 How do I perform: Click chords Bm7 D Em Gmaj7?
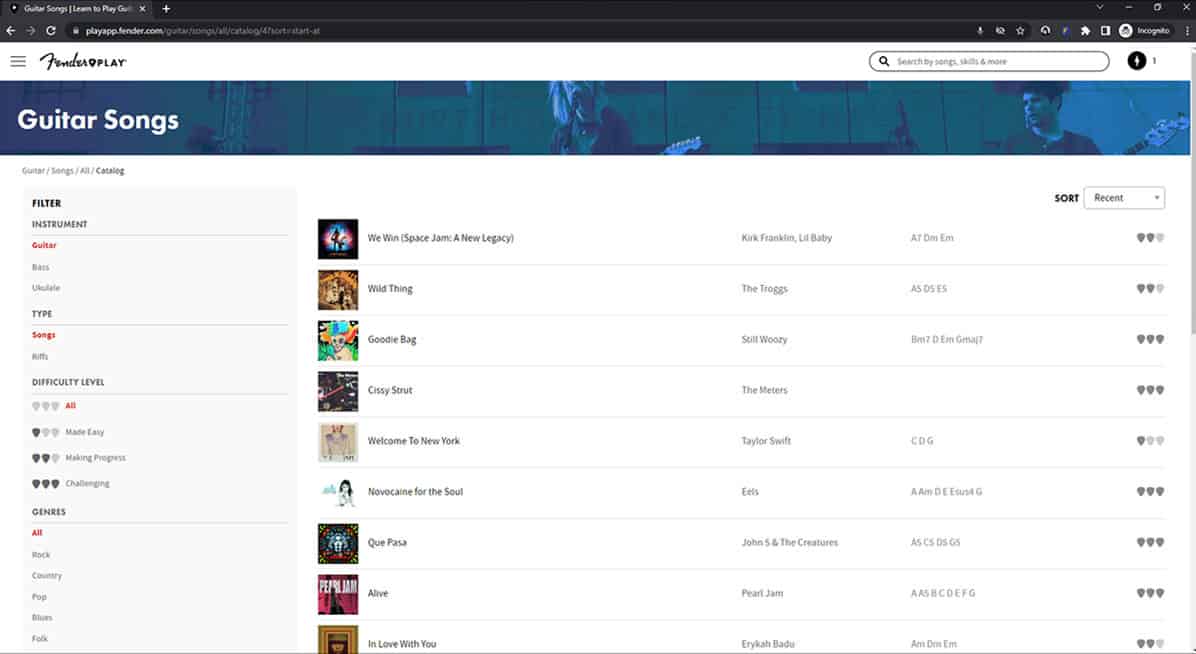coord(947,340)
